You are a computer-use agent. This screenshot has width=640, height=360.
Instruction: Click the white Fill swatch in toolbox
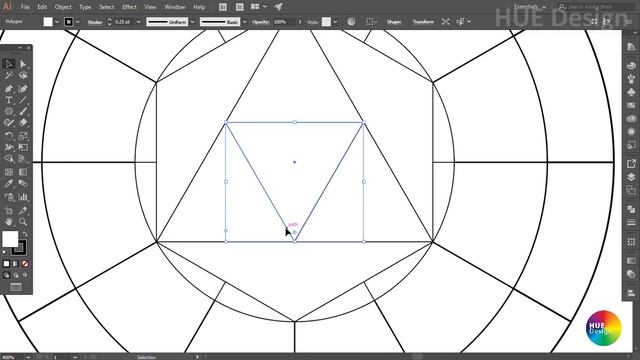pyautogui.click(x=10, y=239)
